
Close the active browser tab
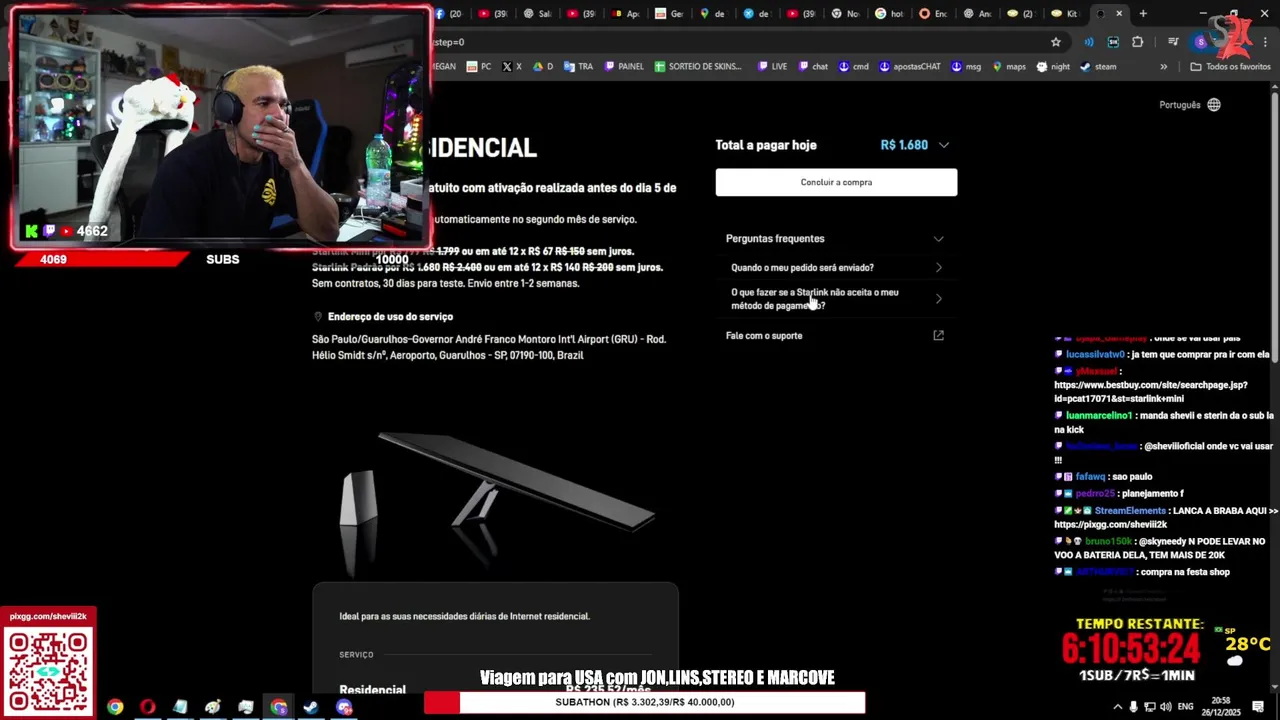point(1119,14)
